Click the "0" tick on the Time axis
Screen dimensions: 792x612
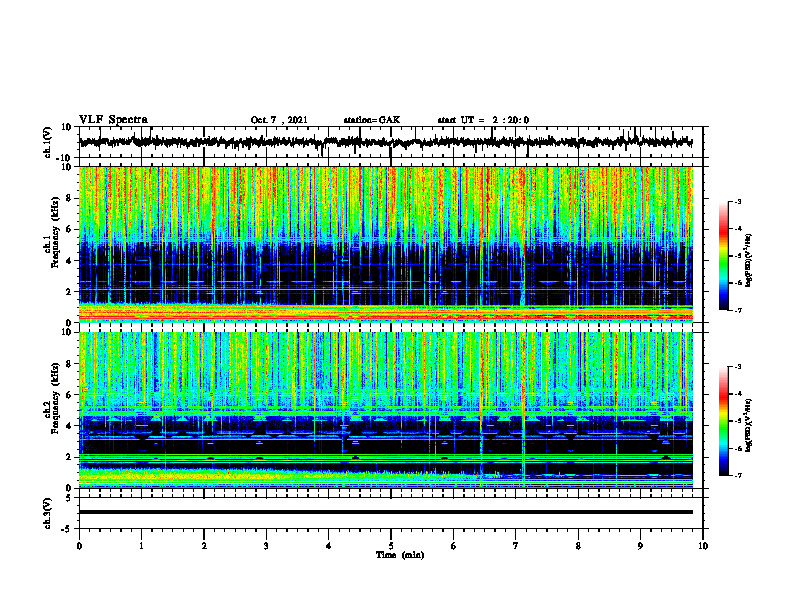click(x=79, y=546)
